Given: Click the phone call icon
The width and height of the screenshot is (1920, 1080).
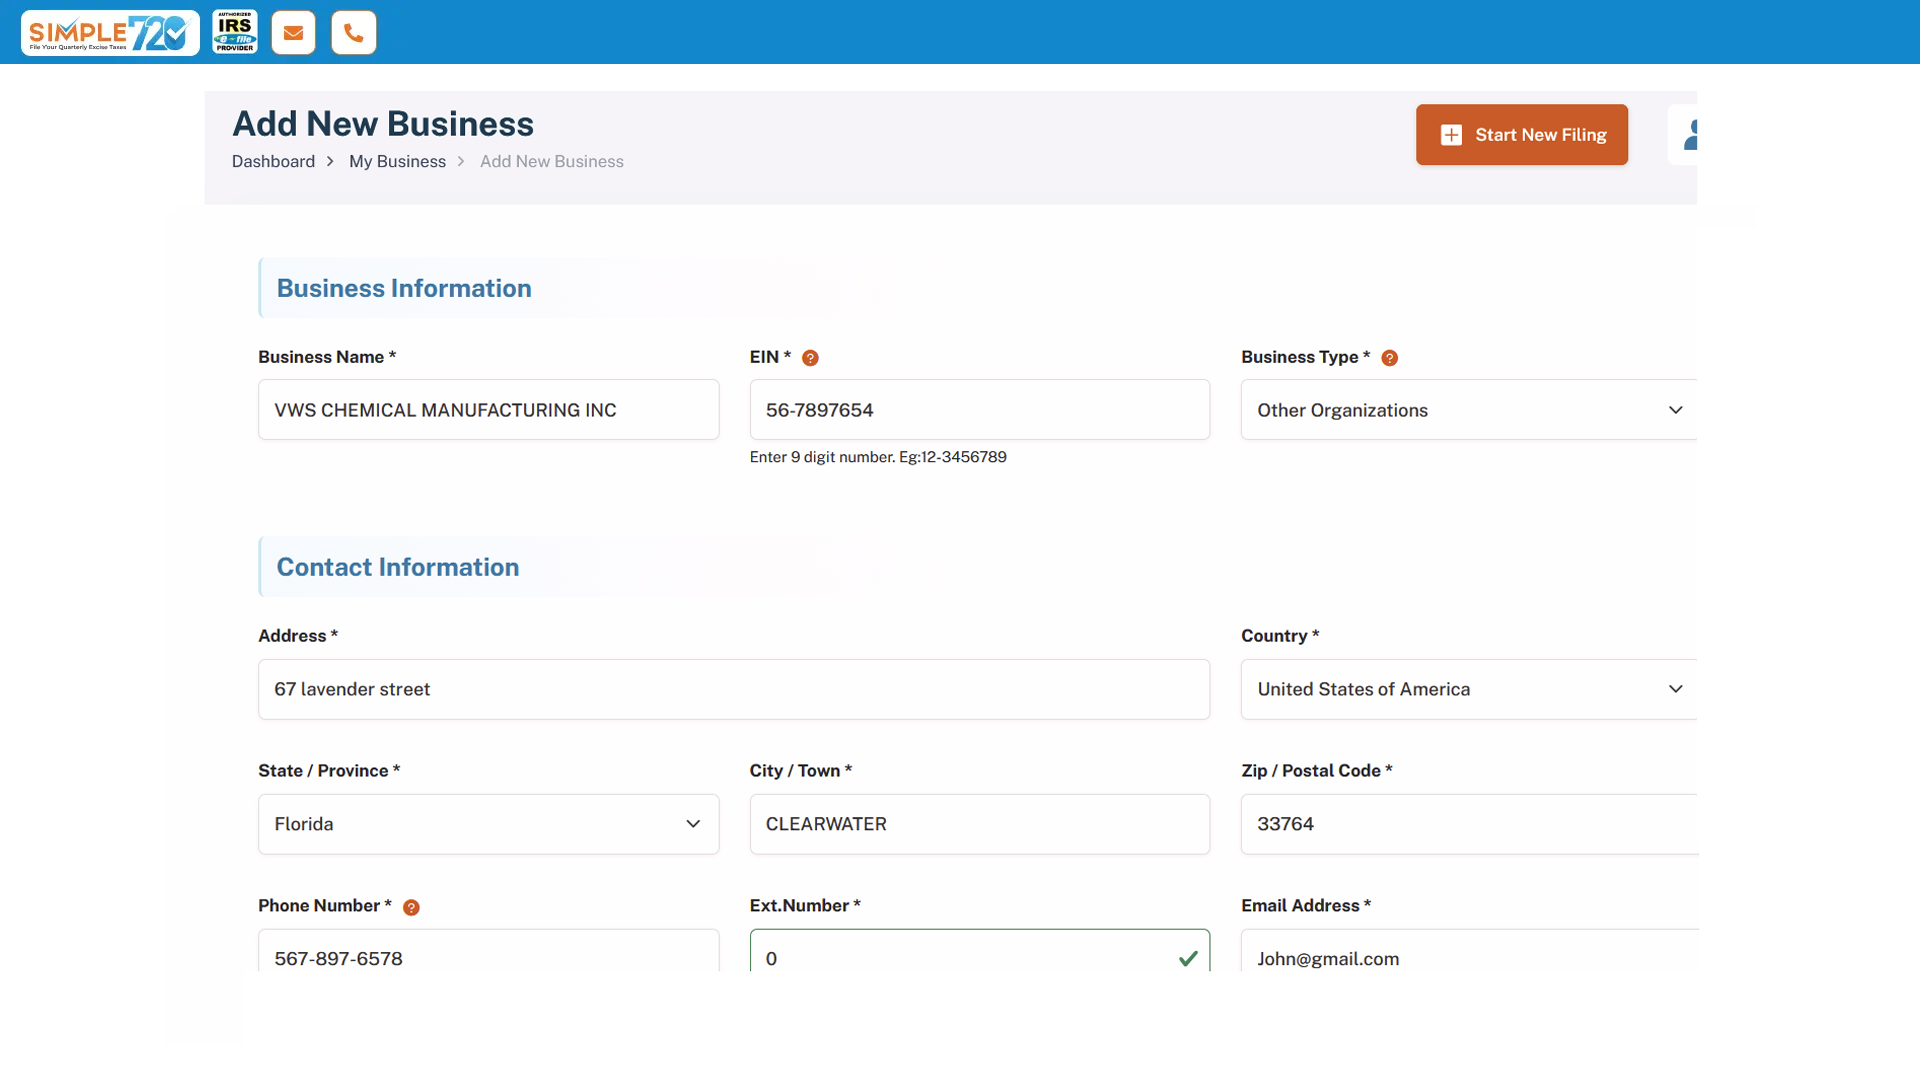Looking at the screenshot, I should [354, 33].
